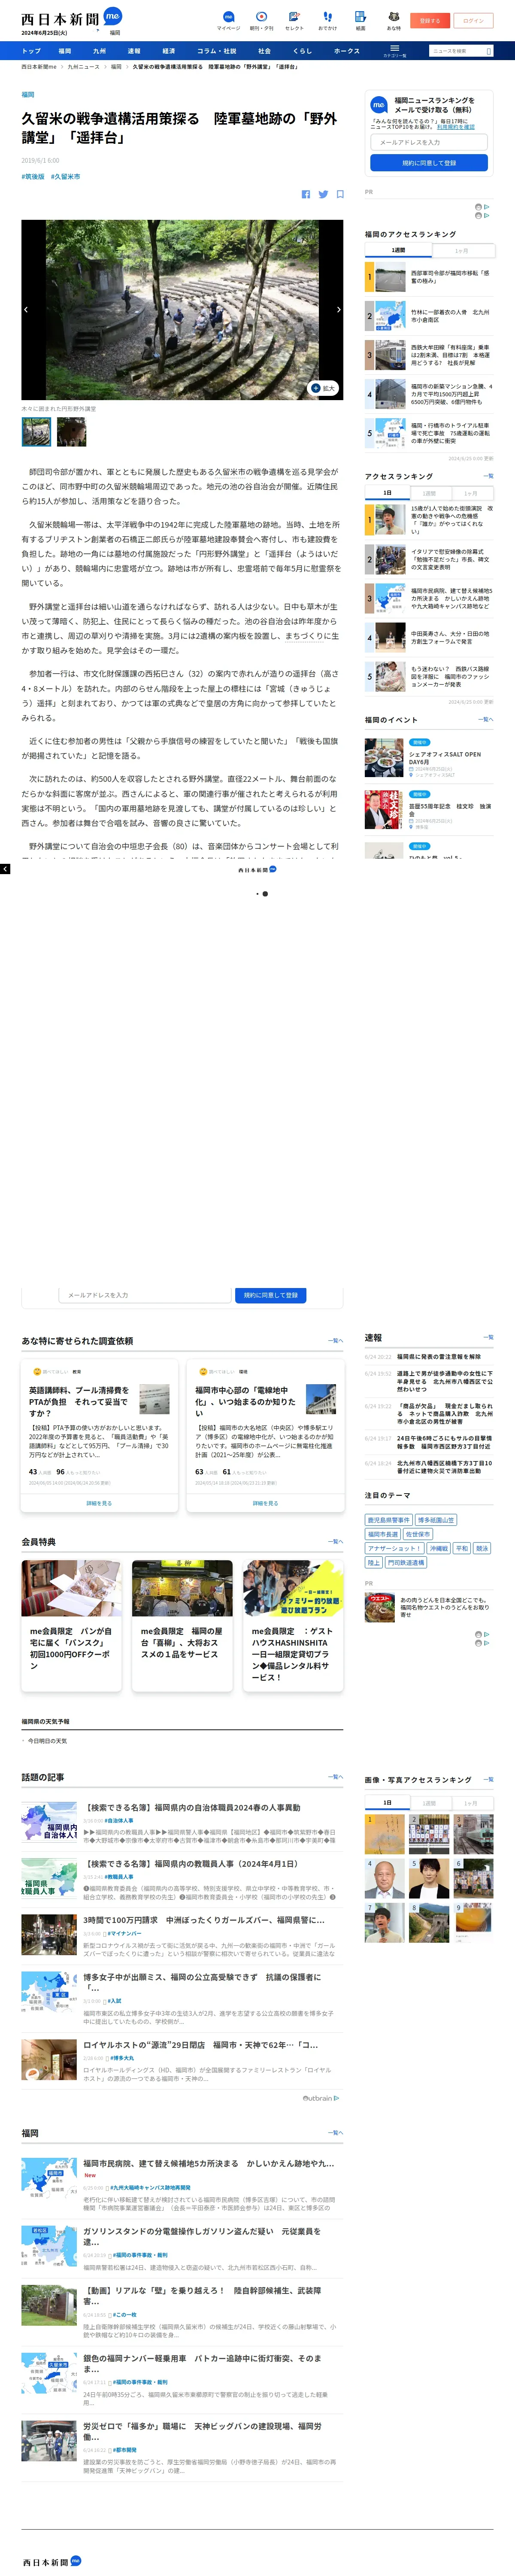Open the 門司鉄道遺構 theme tag

pos(405,1562)
